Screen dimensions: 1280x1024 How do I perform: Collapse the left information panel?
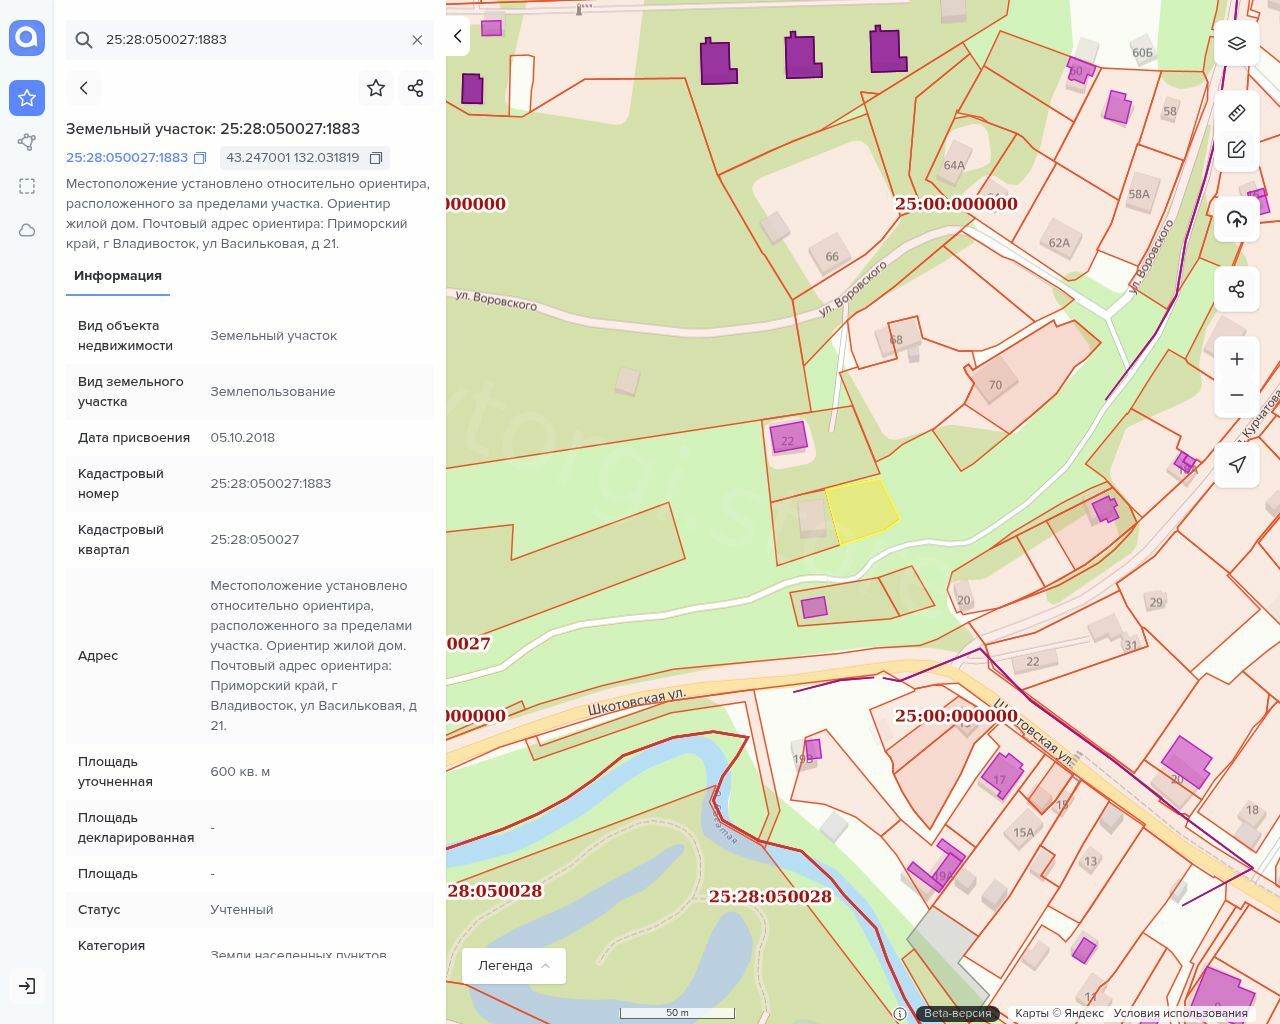click(458, 37)
